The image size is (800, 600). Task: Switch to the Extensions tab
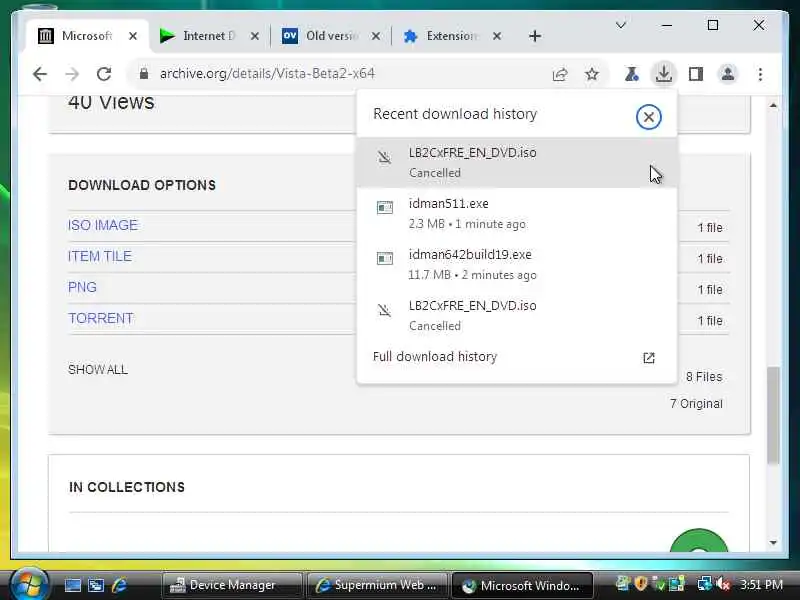[x=452, y=36]
